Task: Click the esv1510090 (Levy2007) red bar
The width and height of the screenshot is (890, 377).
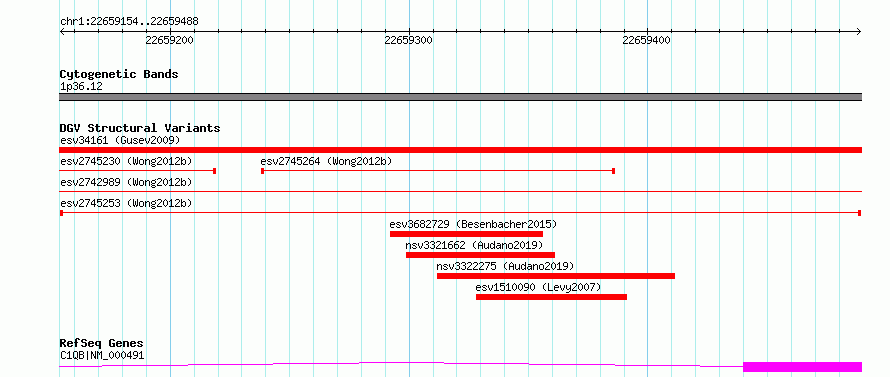Action: pyautogui.click(x=551, y=297)
